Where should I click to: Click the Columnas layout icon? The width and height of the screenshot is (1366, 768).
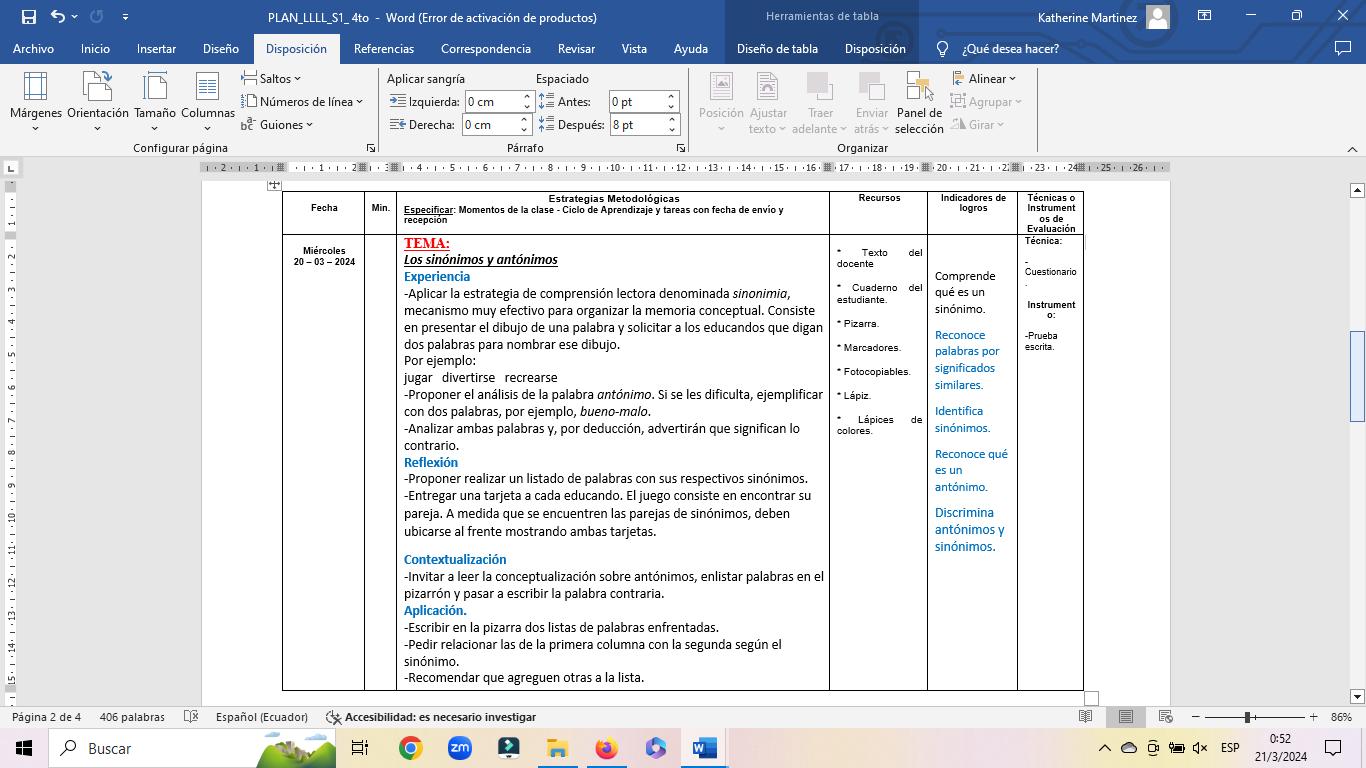[x=207, y=89]
